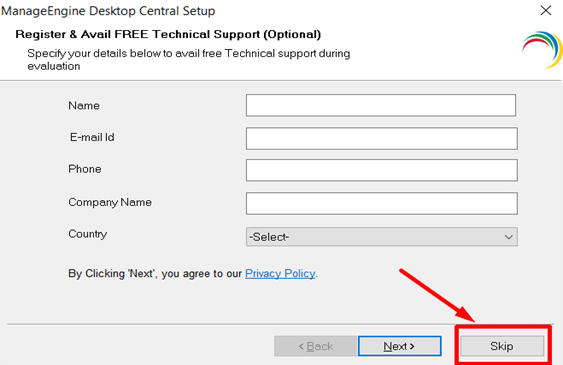Select the Phone input field
The height and width of the screenshot is (365, 563).
[382, 170]
